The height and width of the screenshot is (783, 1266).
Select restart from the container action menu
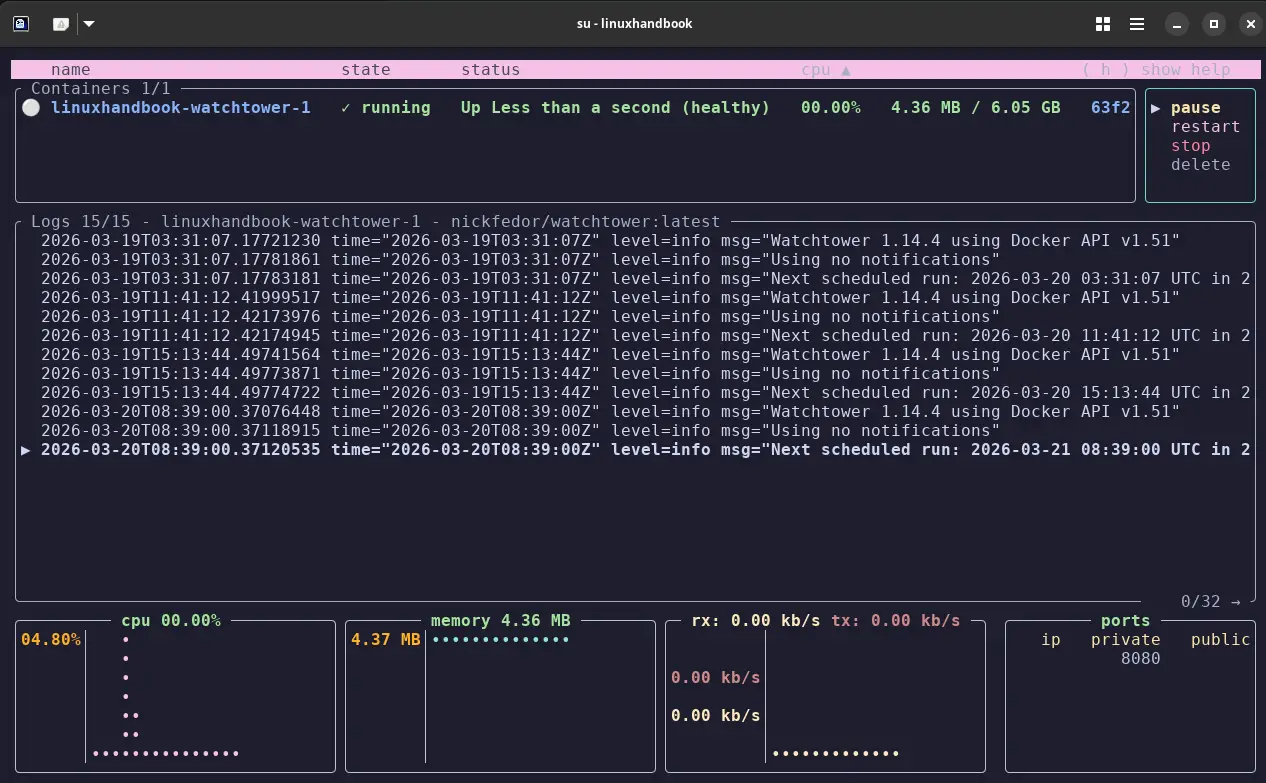coord(1205,126)
